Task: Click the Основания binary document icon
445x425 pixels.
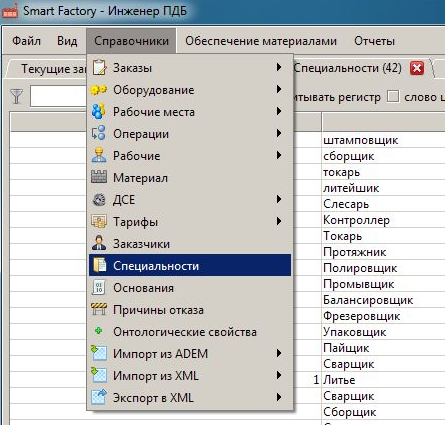Action: [x=99, y=288]
